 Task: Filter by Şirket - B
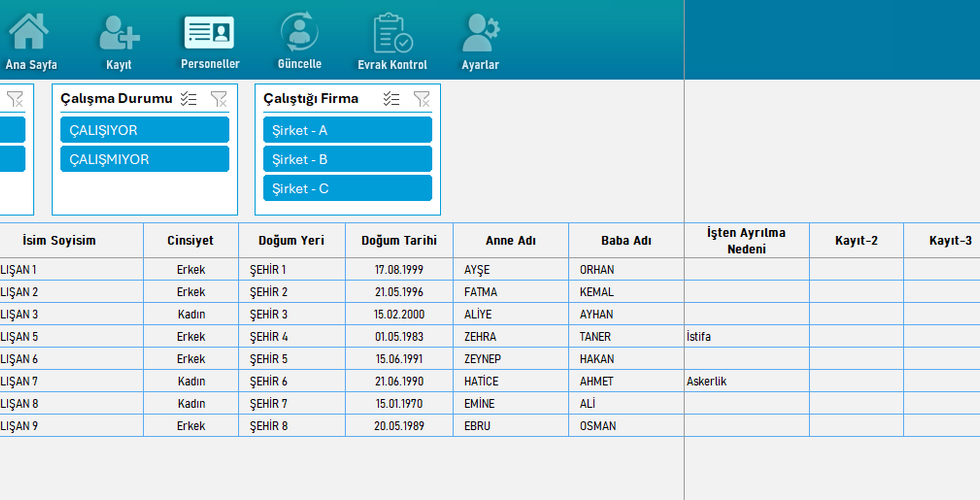(x=348, y=159)
